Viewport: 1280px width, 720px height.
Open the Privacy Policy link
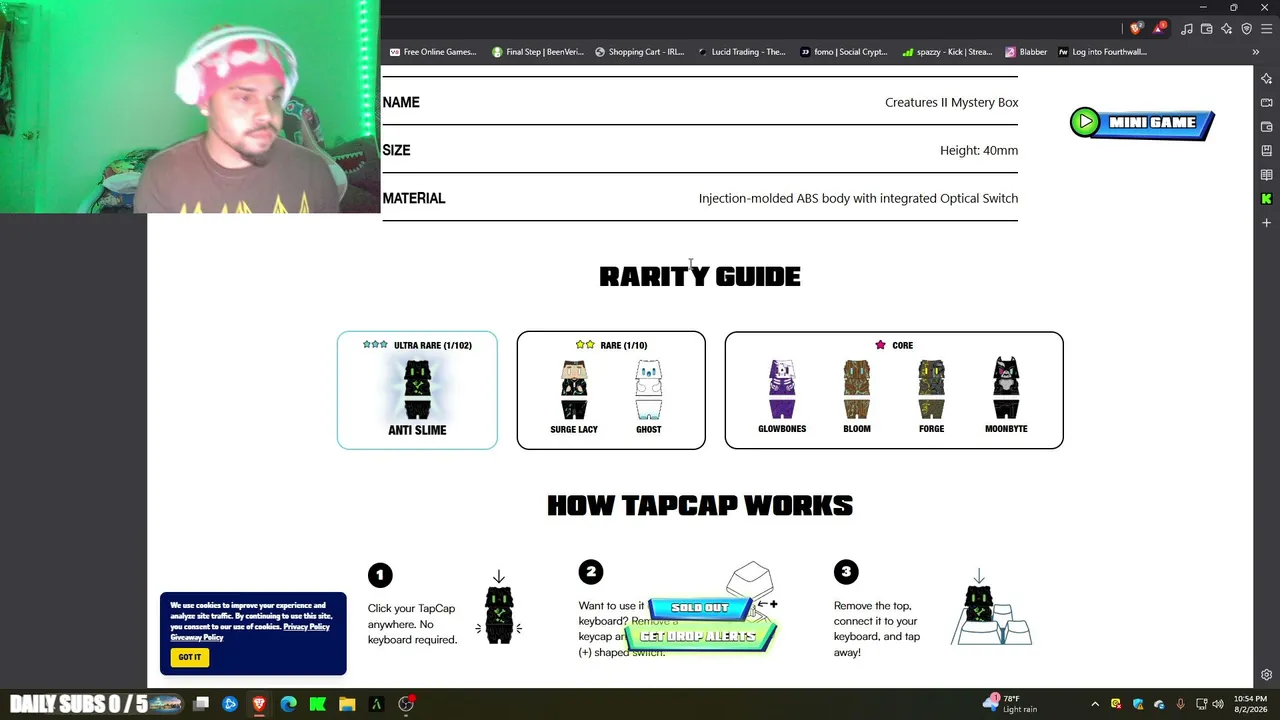click(x=306, y=627)
